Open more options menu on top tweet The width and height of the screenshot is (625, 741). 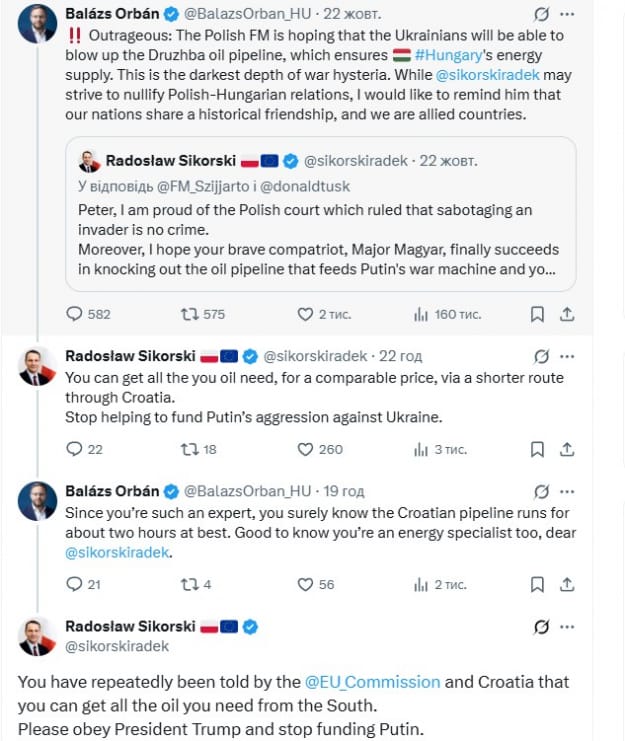pyautogui.click(x=568, y=14)
